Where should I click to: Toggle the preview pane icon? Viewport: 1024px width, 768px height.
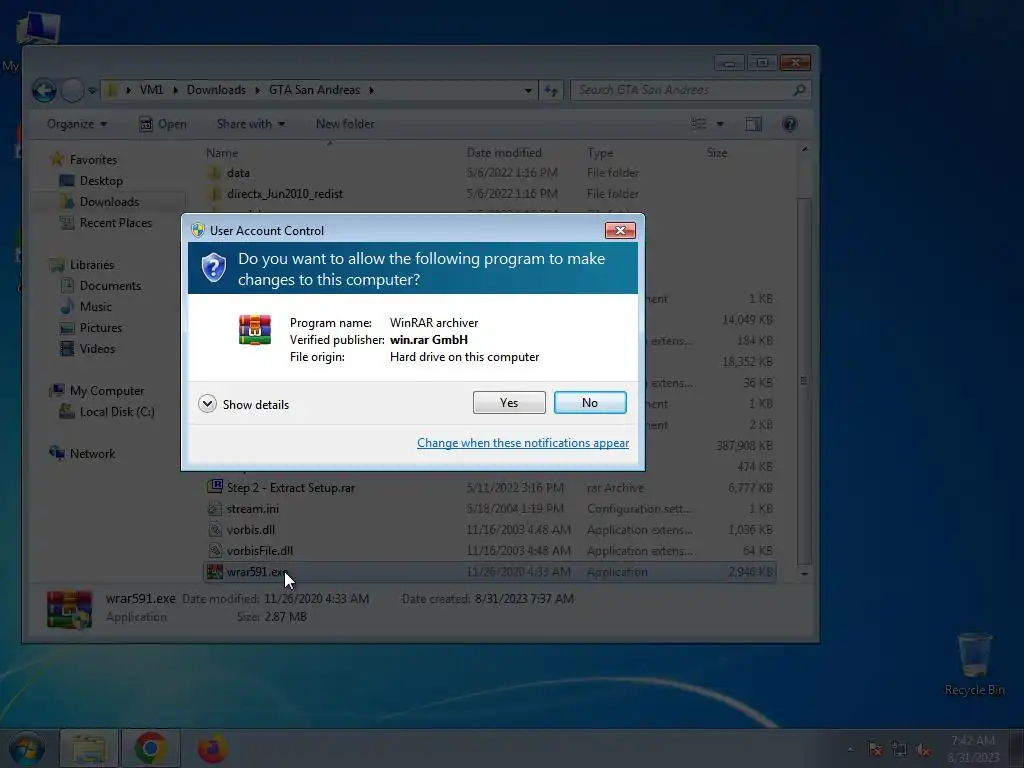coord(754,124)
